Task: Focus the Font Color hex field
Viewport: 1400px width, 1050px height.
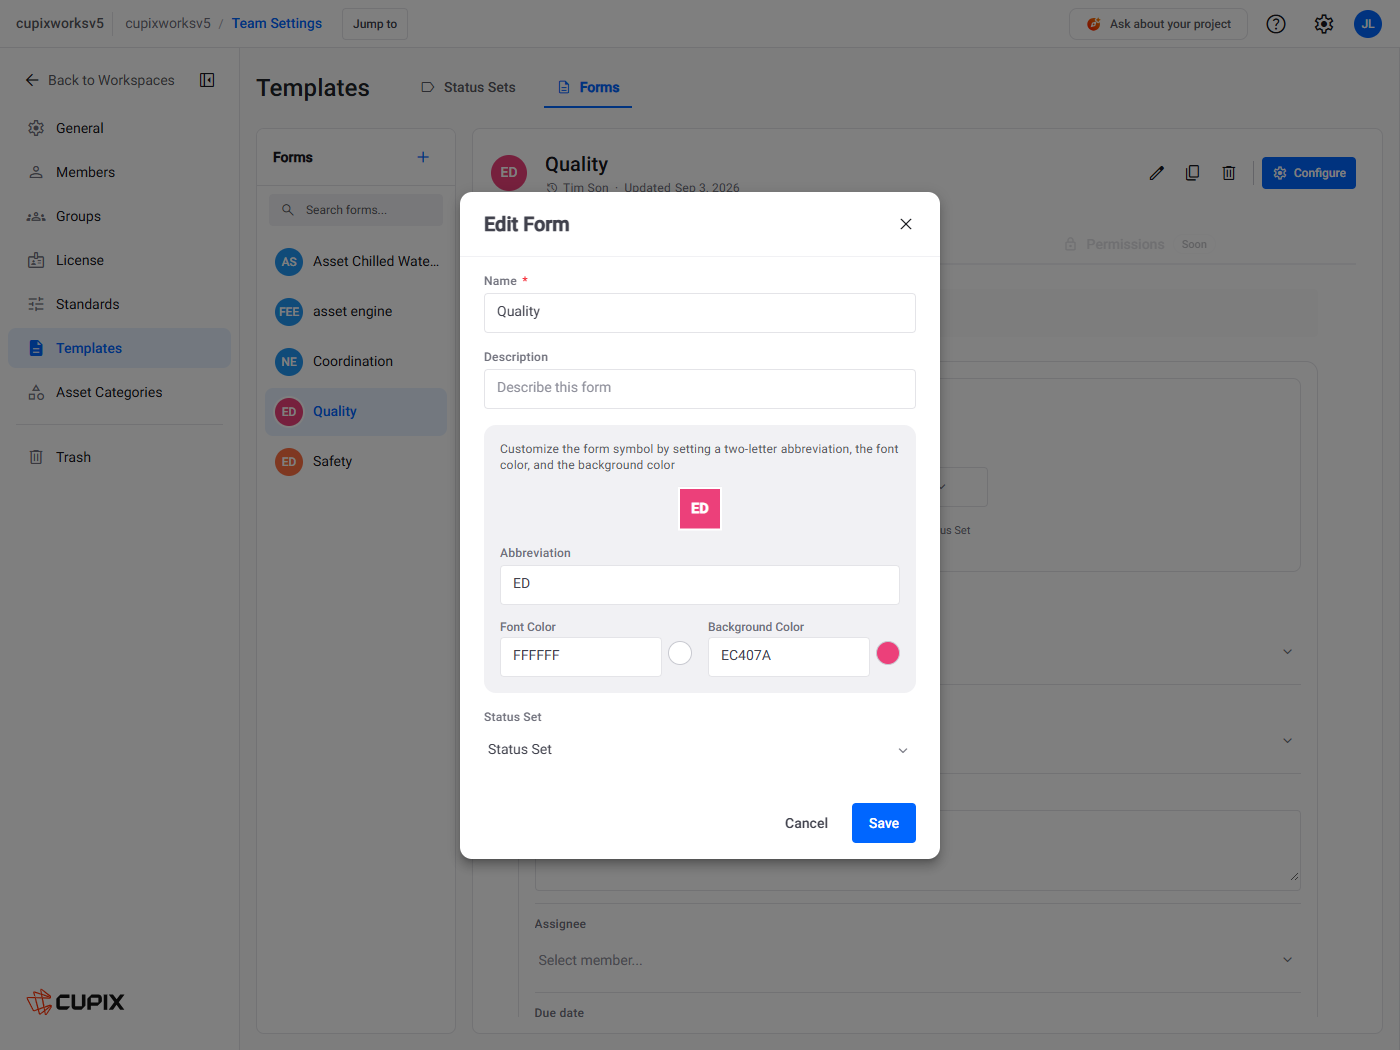Action: (581, 657)
